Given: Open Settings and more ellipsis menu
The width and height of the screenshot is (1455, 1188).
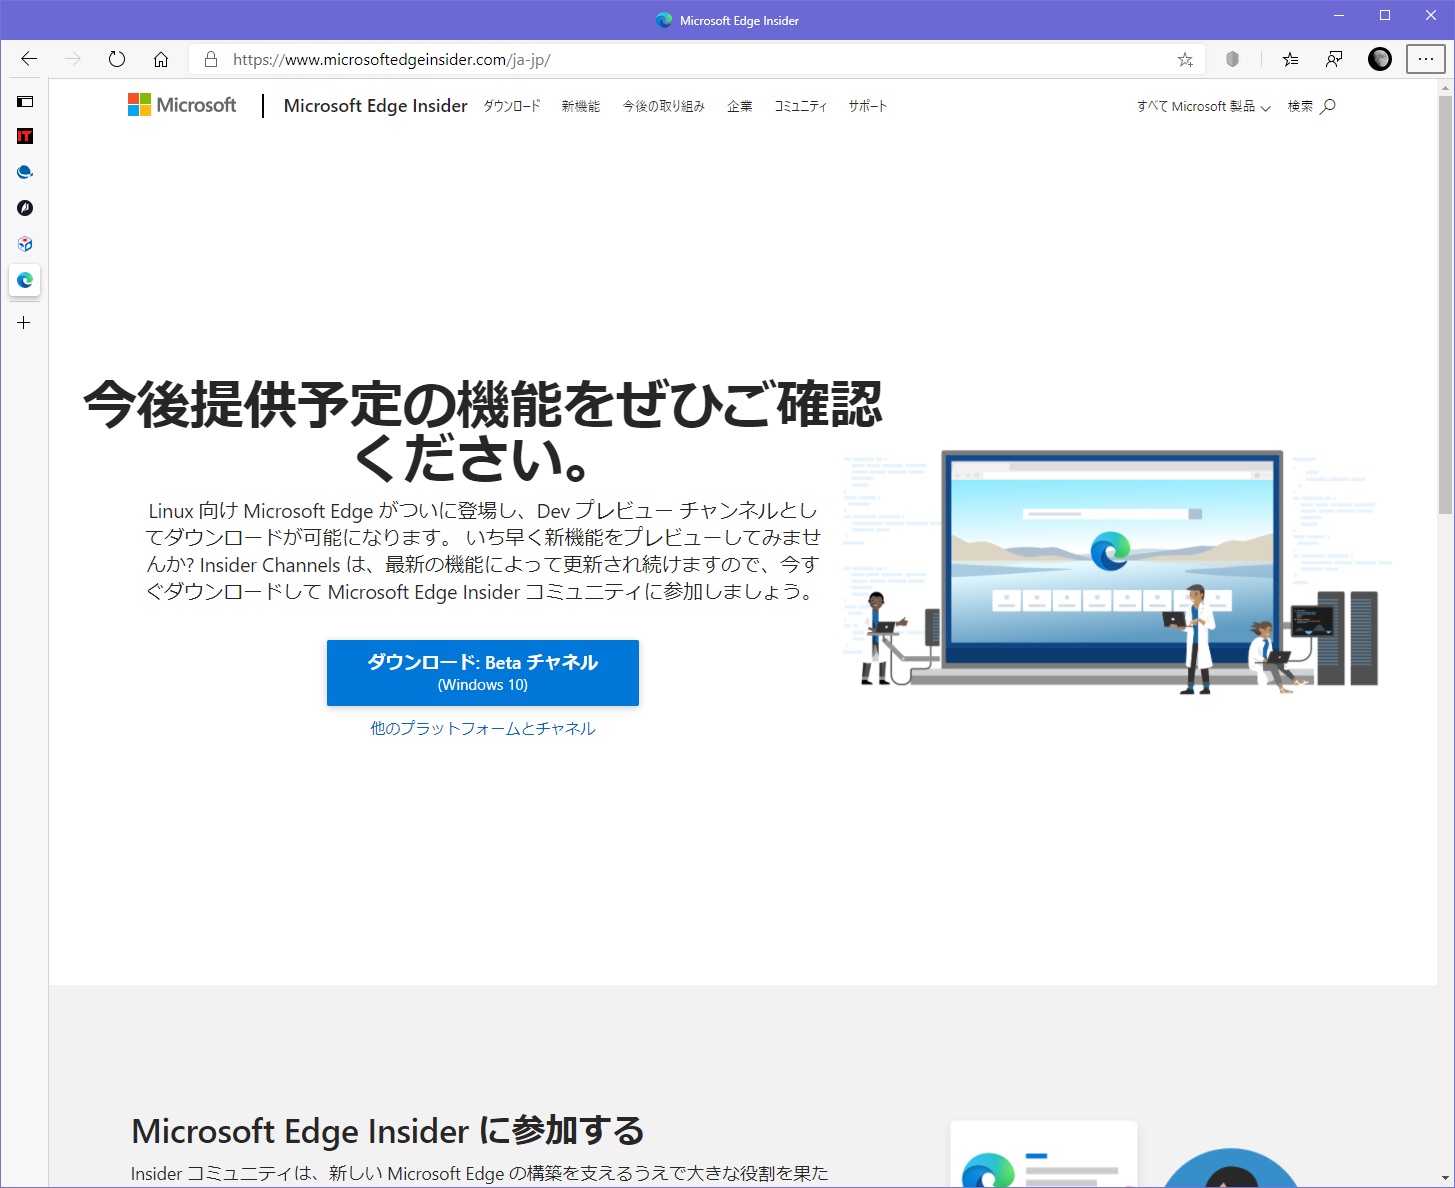Looking at the screenshot, I should coord(1426,60).
